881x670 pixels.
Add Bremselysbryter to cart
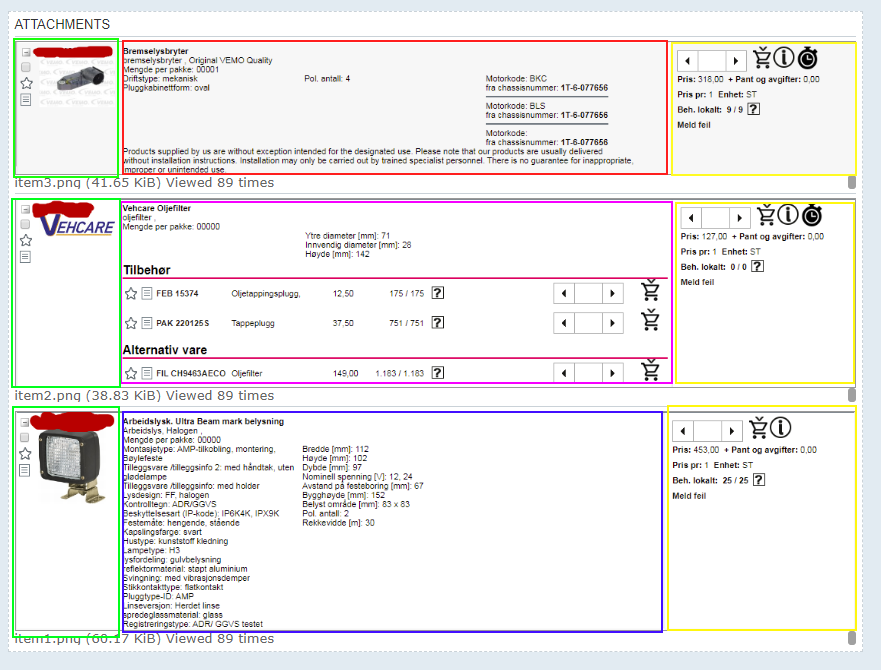(762, 59)
